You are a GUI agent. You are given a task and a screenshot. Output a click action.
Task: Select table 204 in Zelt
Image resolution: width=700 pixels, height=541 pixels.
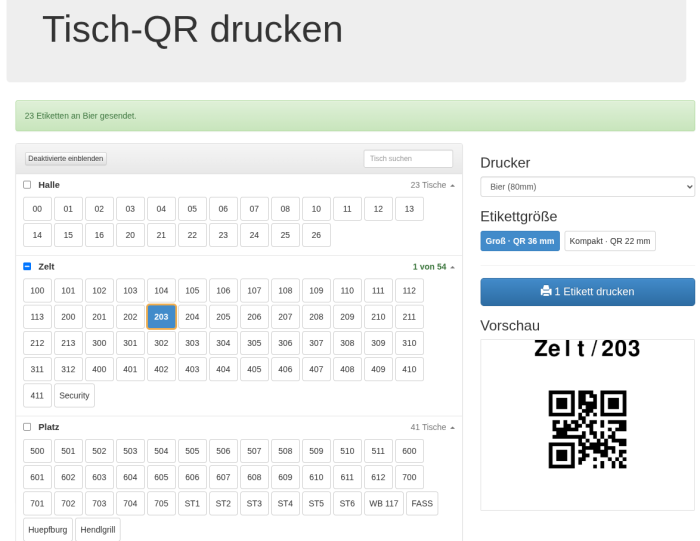pos(192,317)
